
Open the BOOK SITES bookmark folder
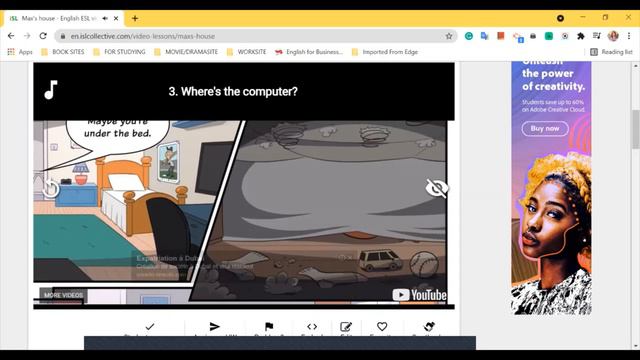(x=63, y=52)
